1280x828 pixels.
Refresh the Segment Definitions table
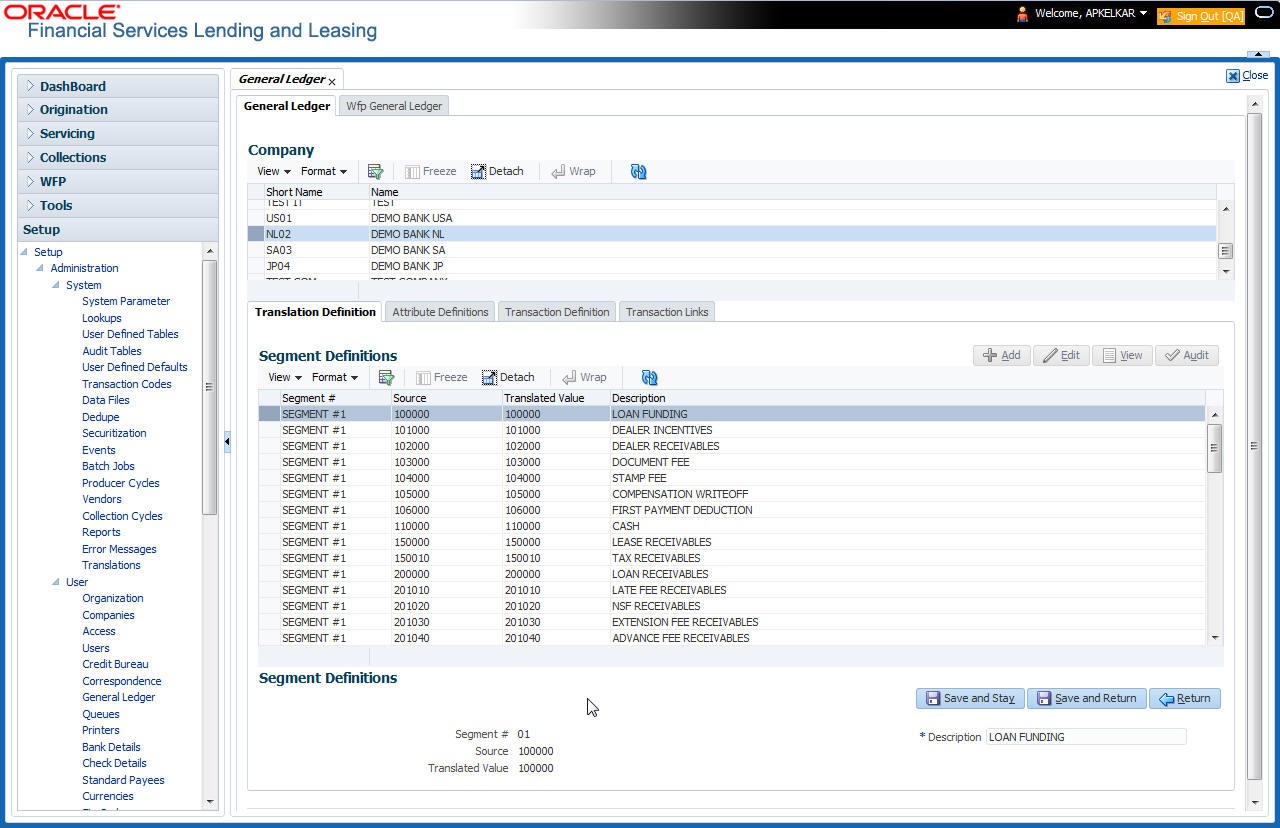coord(650,377)
